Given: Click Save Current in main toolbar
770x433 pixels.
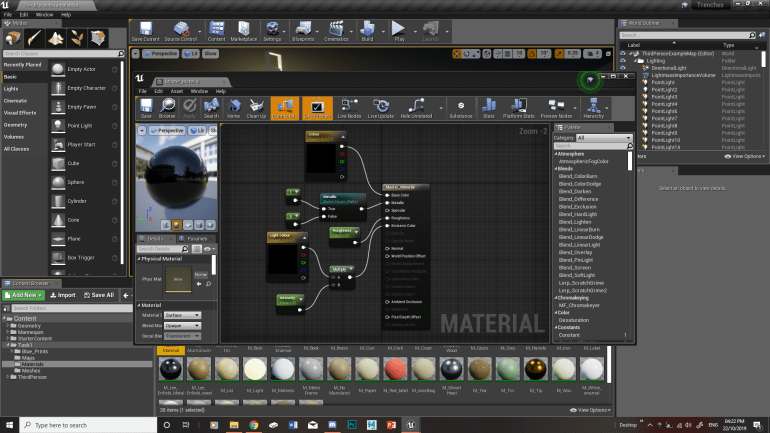Looking at the screenshot, I should click(145, 31).
